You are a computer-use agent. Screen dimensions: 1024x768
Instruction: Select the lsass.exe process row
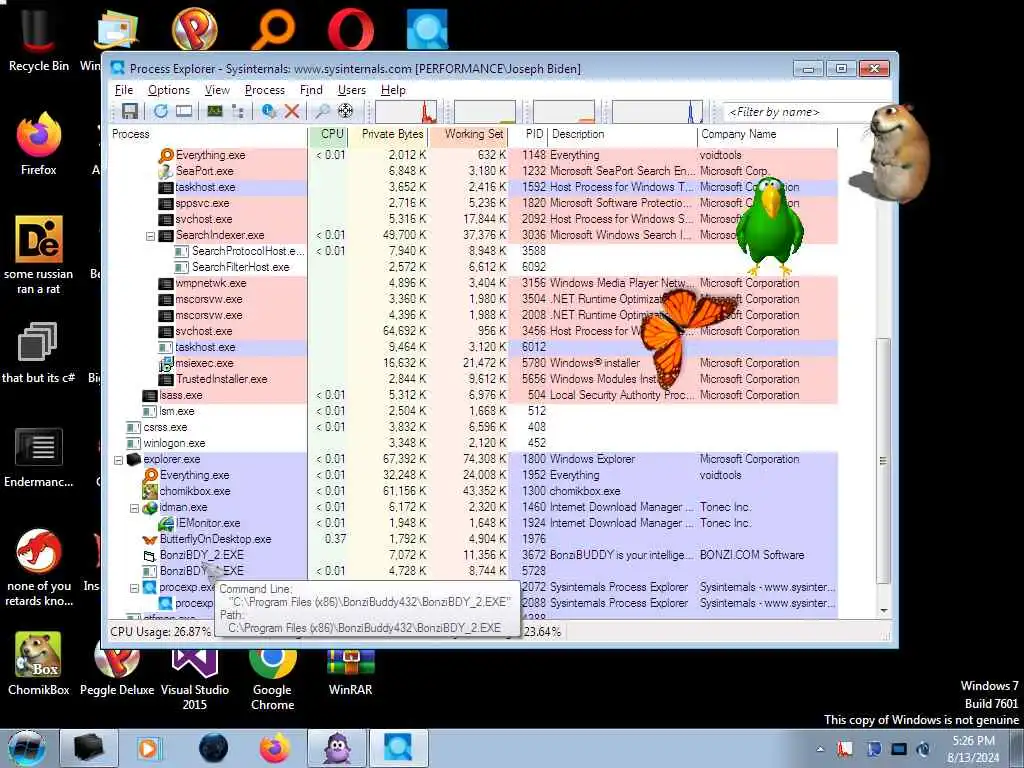[x=473, y=396]
